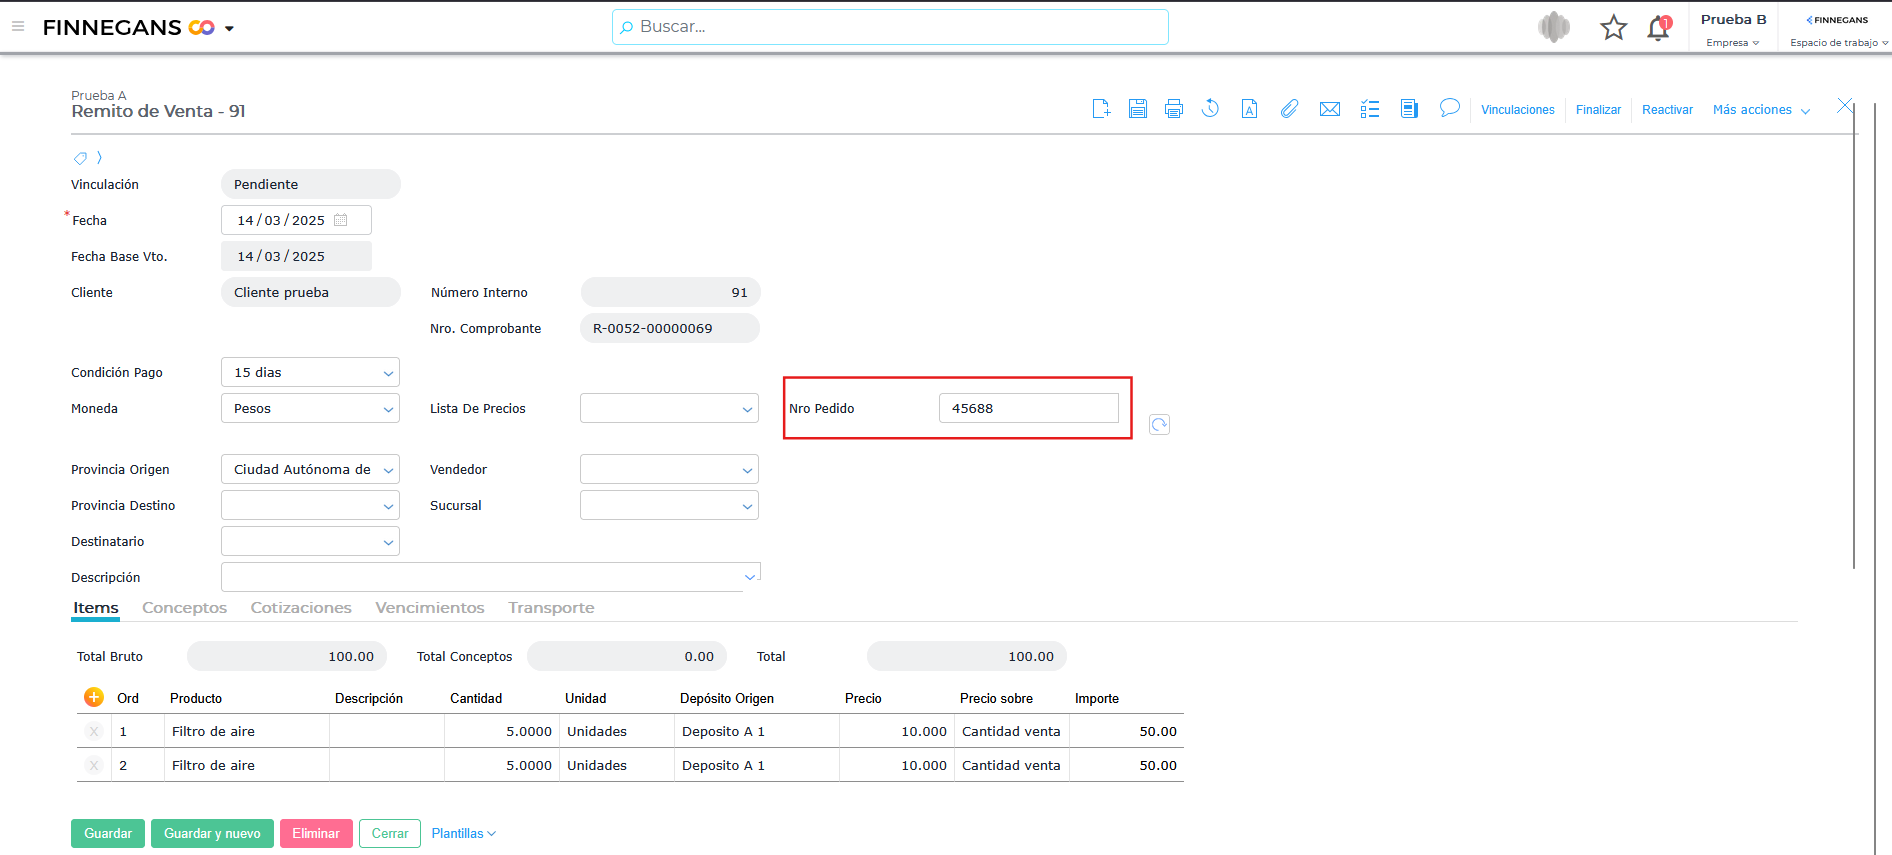This screenshot has width=1892, height=855.
Task: Open the Moneda dropdown
Action: pos(388,409)
